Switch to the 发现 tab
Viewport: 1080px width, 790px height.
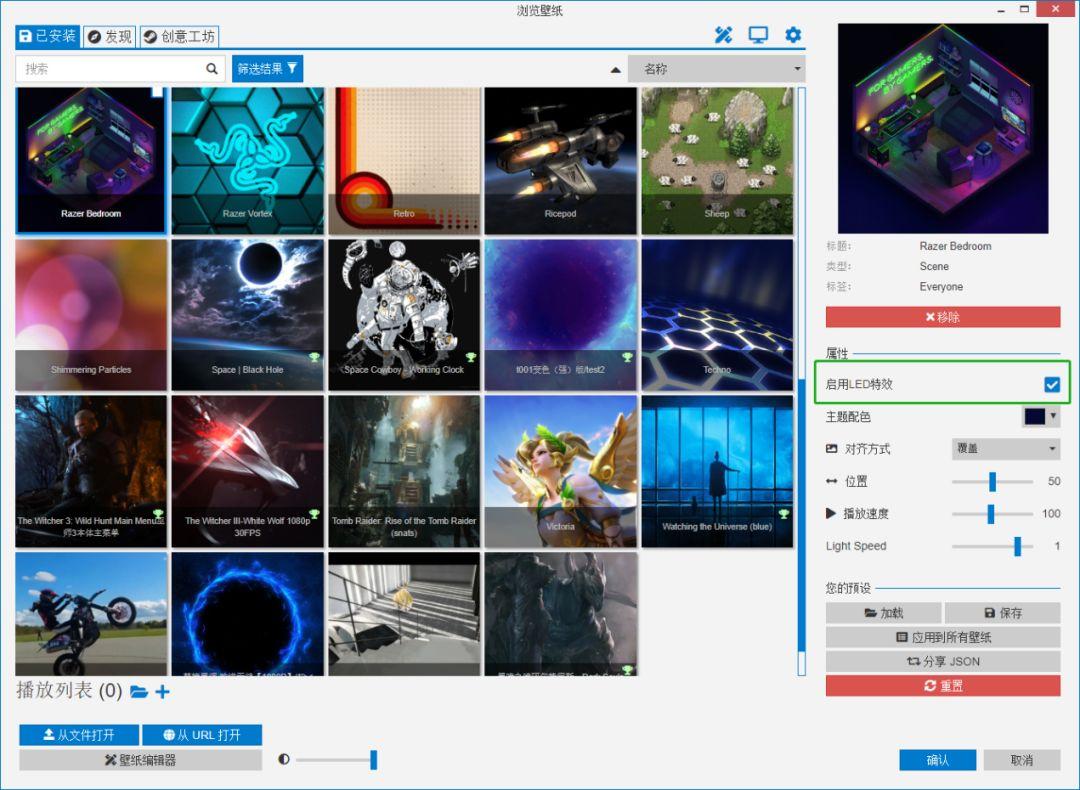click(x=110, y=37)
